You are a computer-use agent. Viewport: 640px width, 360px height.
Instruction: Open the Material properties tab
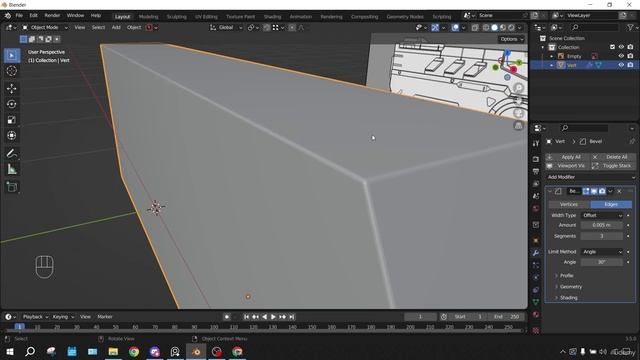click(x=536, y=314)
